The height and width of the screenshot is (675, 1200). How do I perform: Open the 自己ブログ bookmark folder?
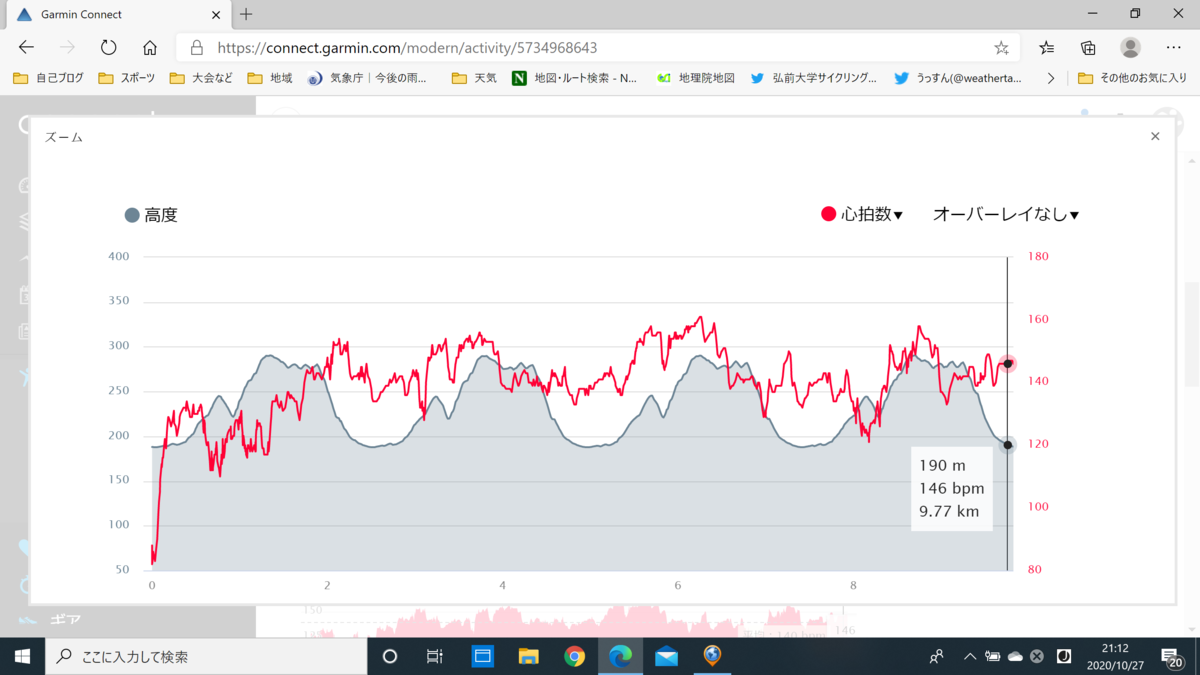[x=49, y=78]
